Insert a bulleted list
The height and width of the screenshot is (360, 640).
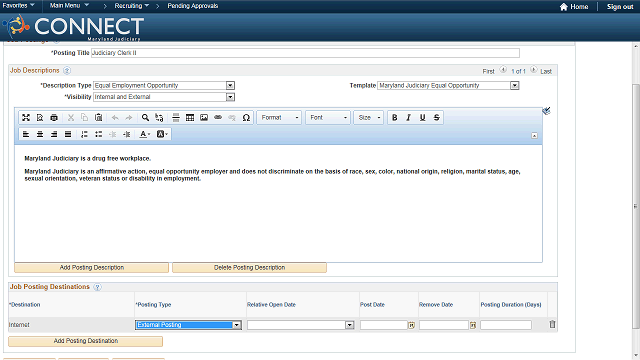[98, 134]
